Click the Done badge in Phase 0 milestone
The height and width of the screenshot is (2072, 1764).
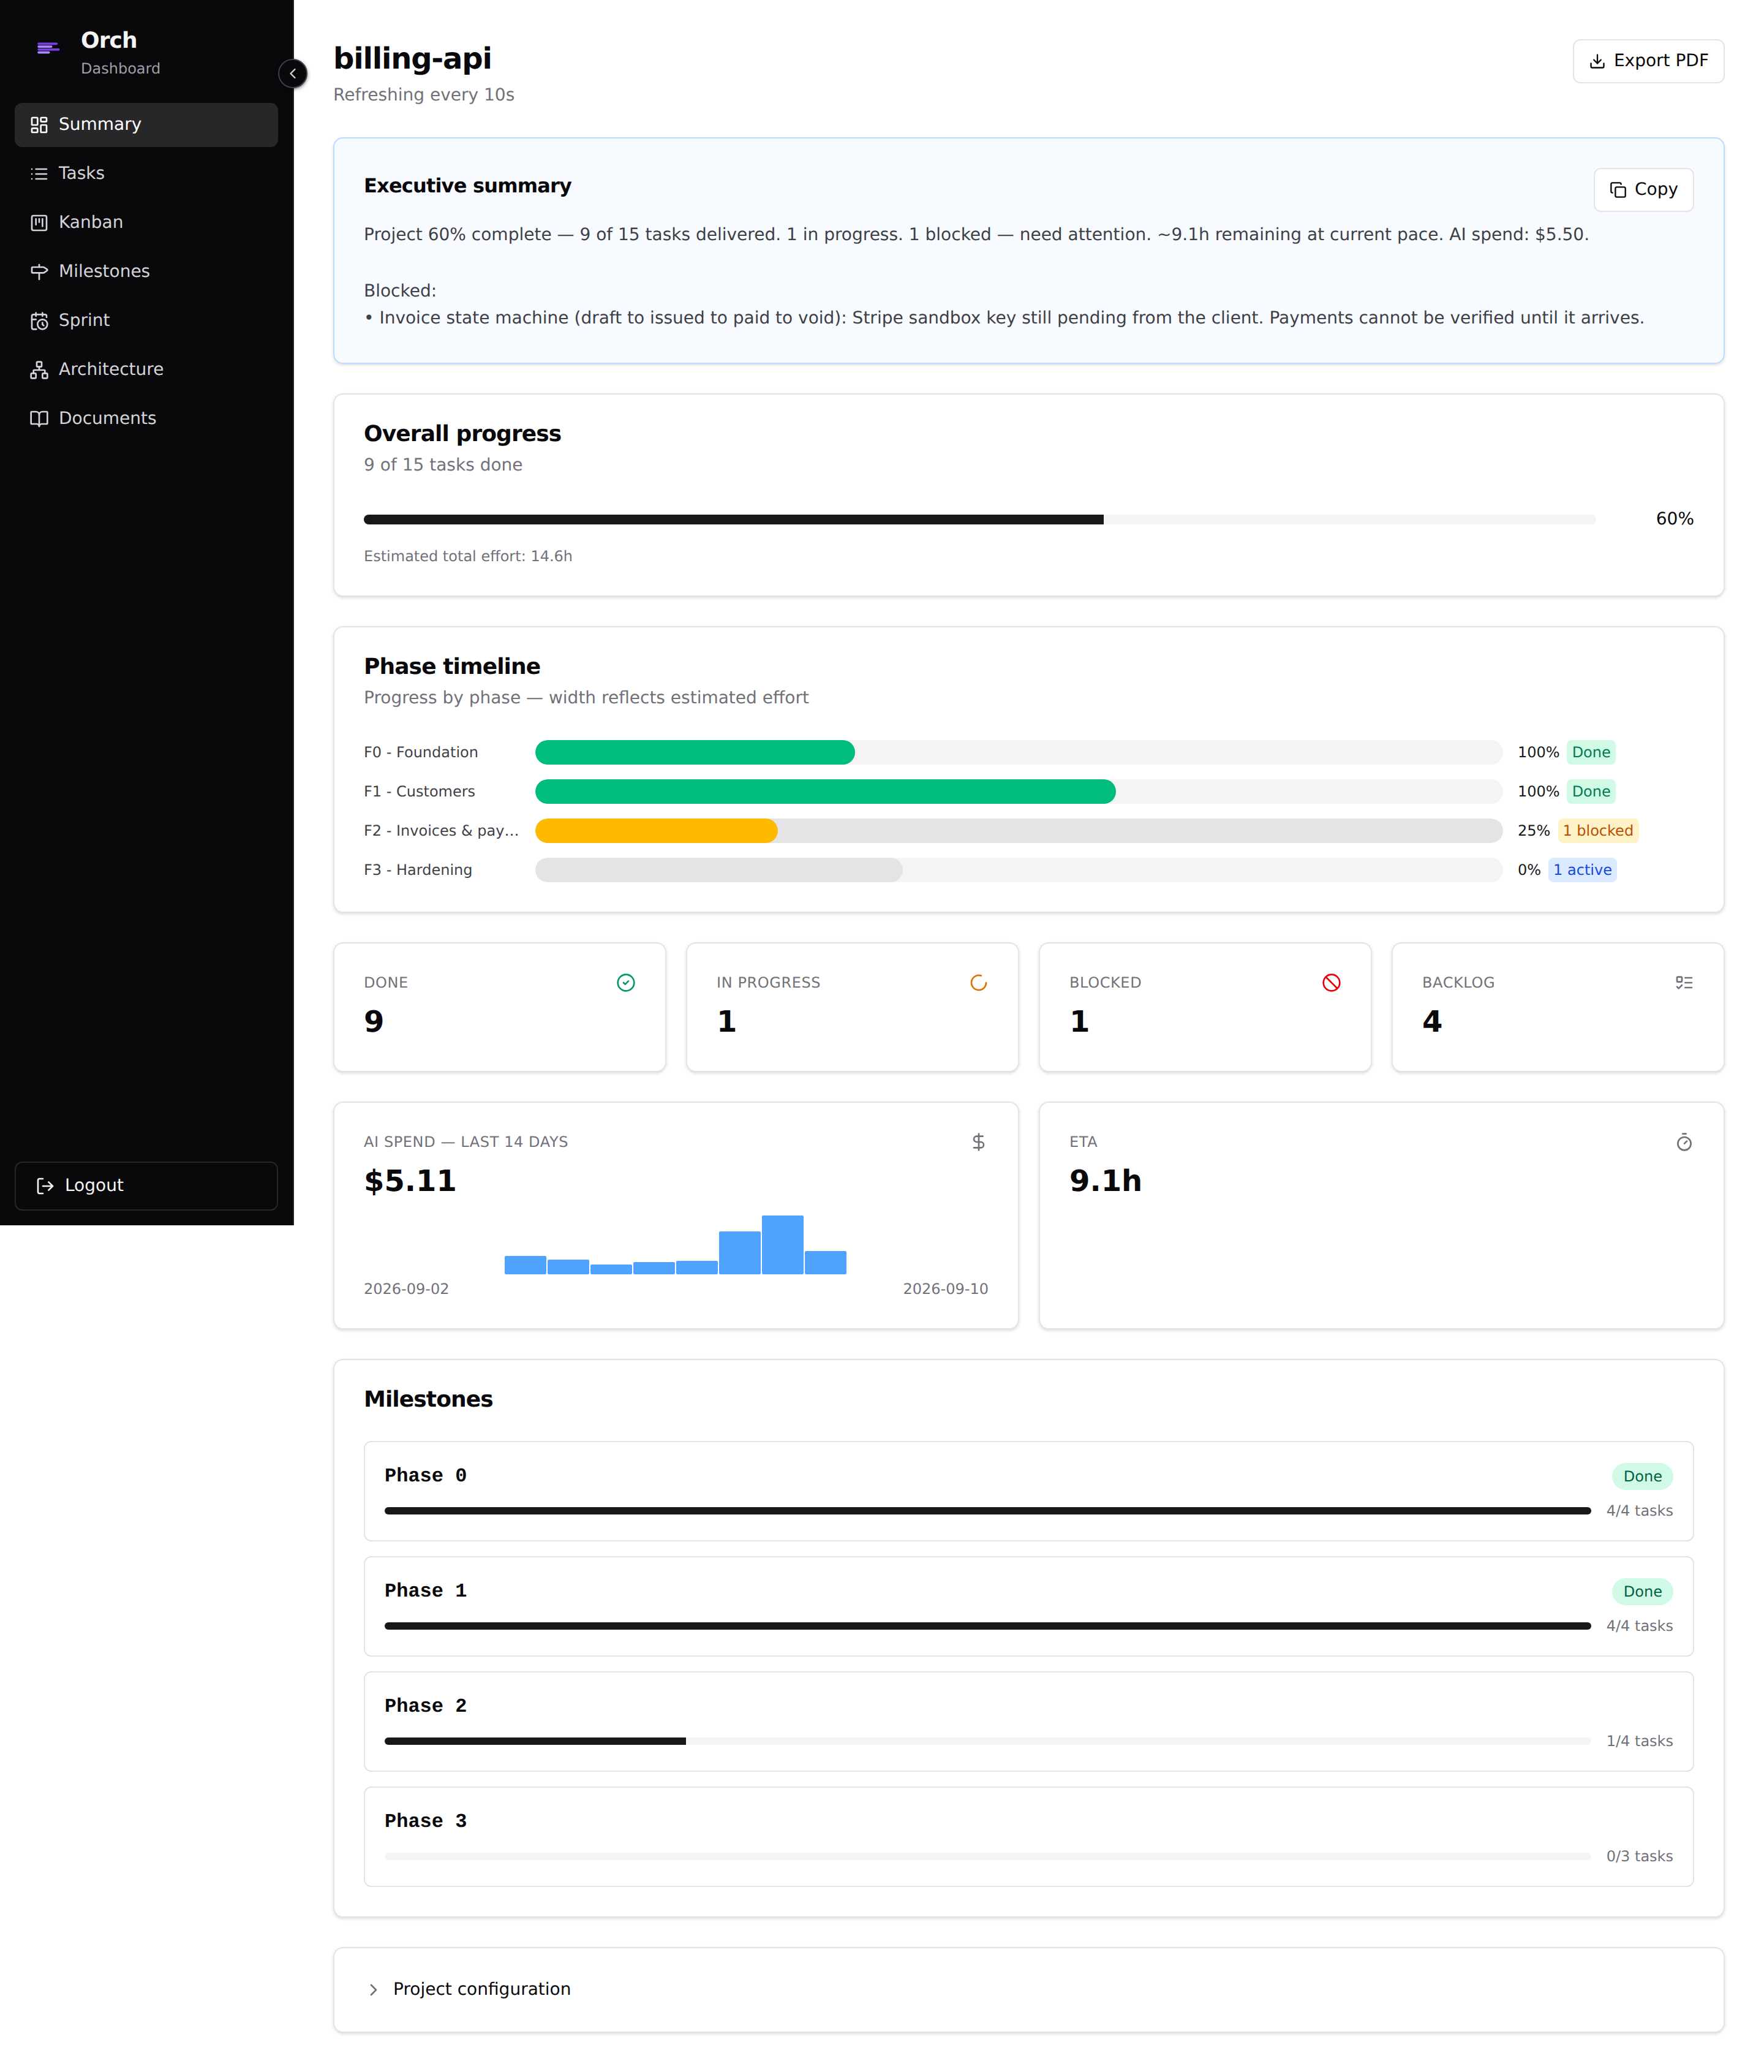pos(1642,1477)
